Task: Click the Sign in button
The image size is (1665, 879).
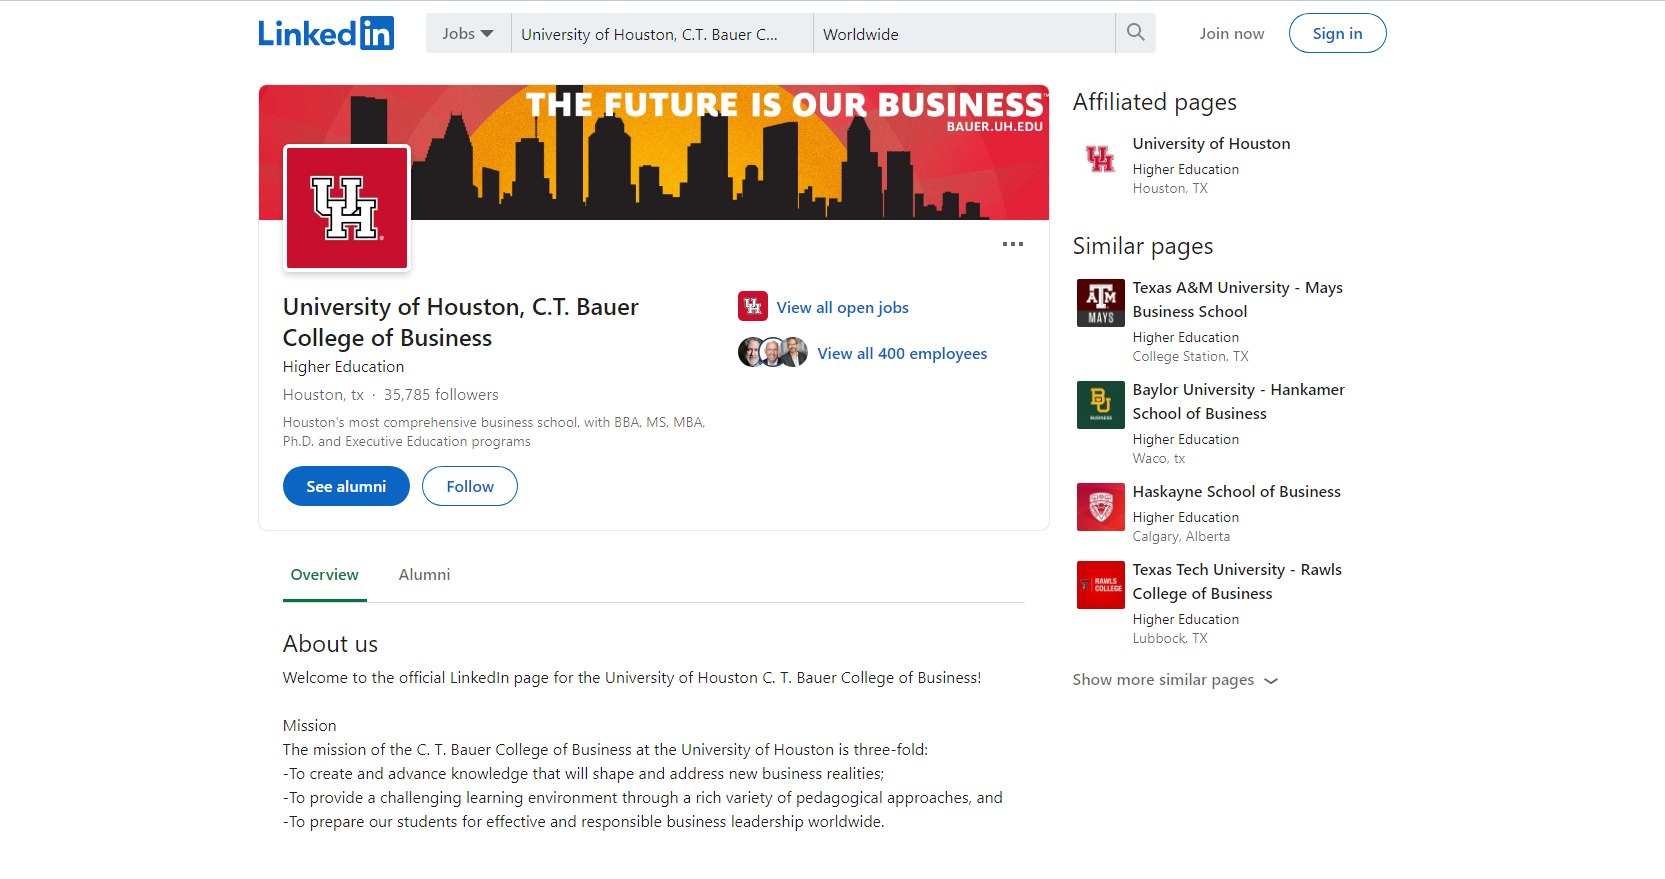Action: click(x=1337, y=33)
